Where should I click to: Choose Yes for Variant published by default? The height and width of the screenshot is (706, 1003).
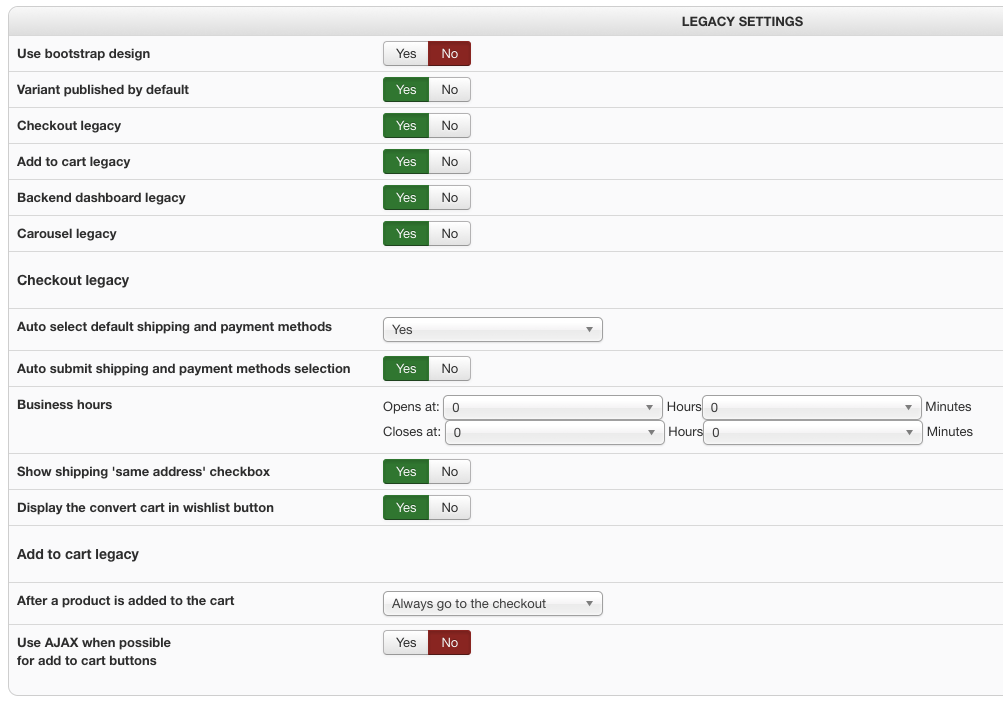tap(406, 90)
